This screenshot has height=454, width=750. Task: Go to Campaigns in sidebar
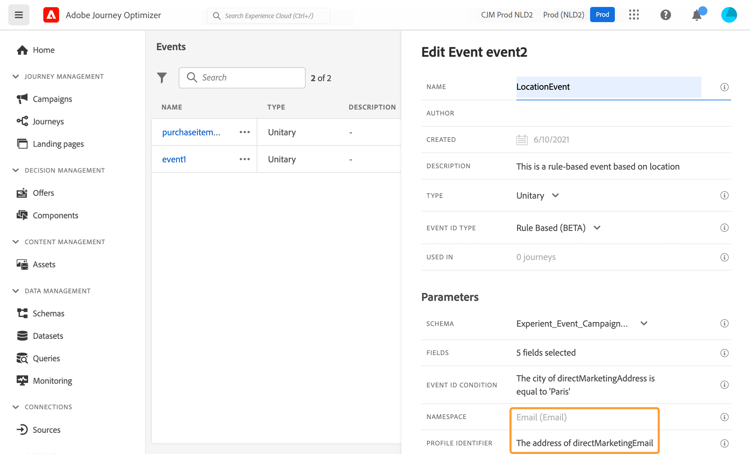52,99
